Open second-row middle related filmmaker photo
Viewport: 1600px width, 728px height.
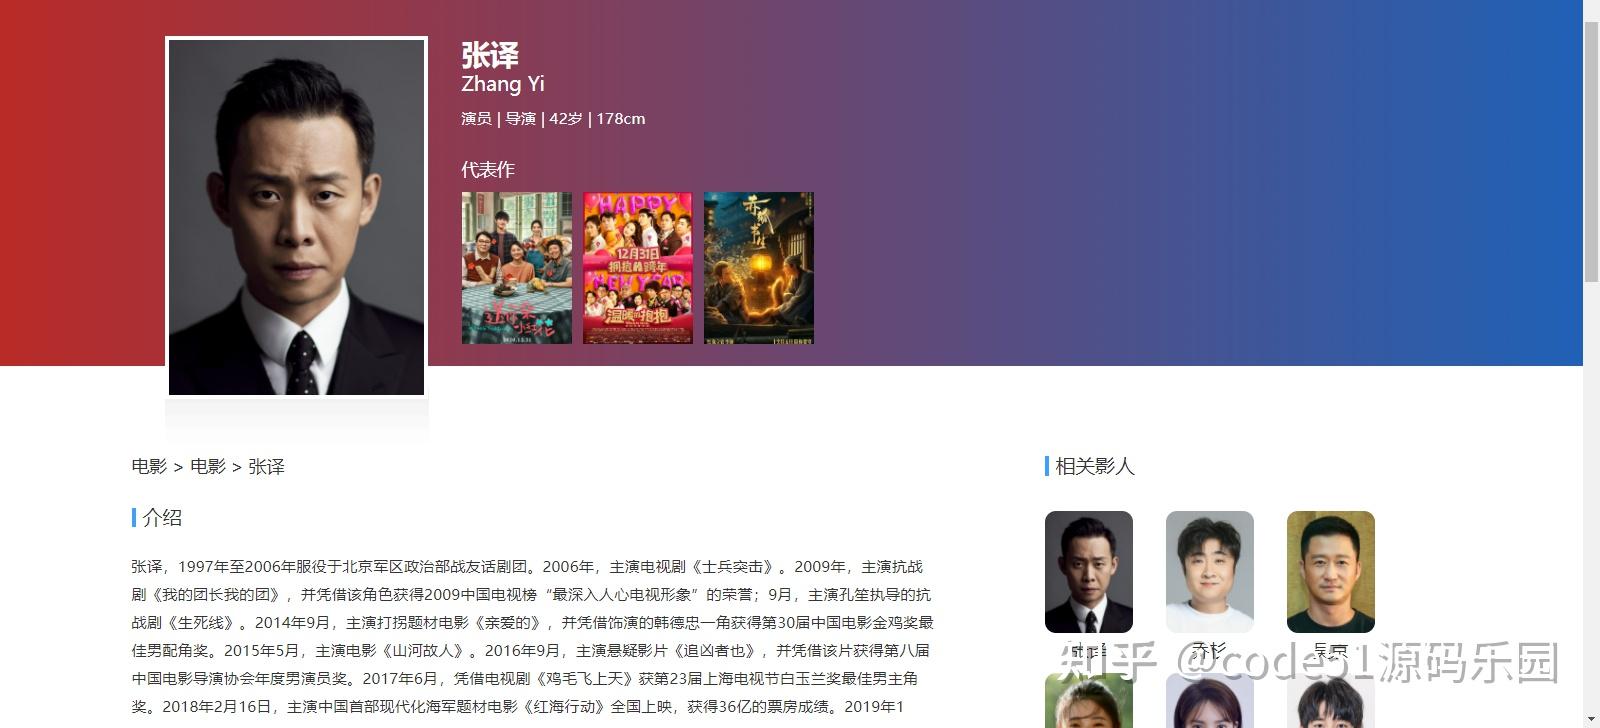1210,701
